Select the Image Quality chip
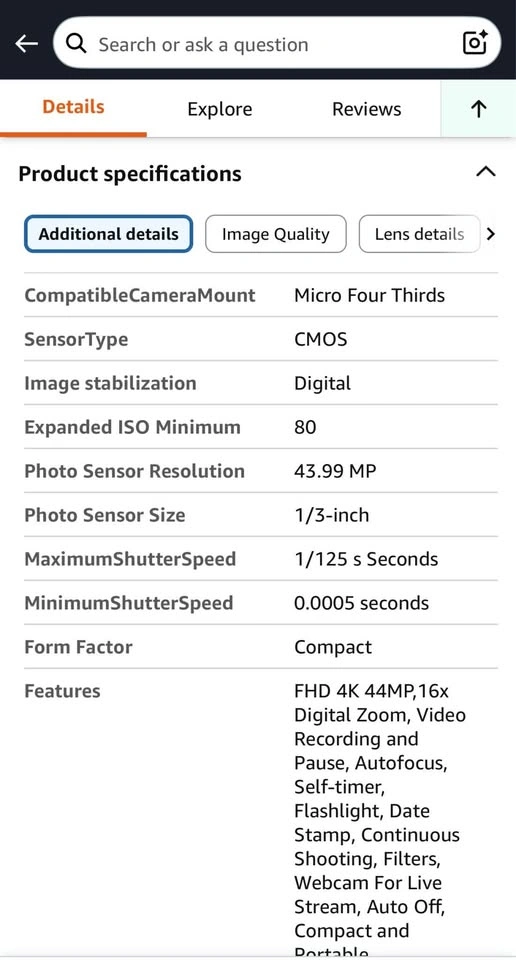The width and height of the screenshot is (516, 960). pyautogui.click(x=275, y=234)
